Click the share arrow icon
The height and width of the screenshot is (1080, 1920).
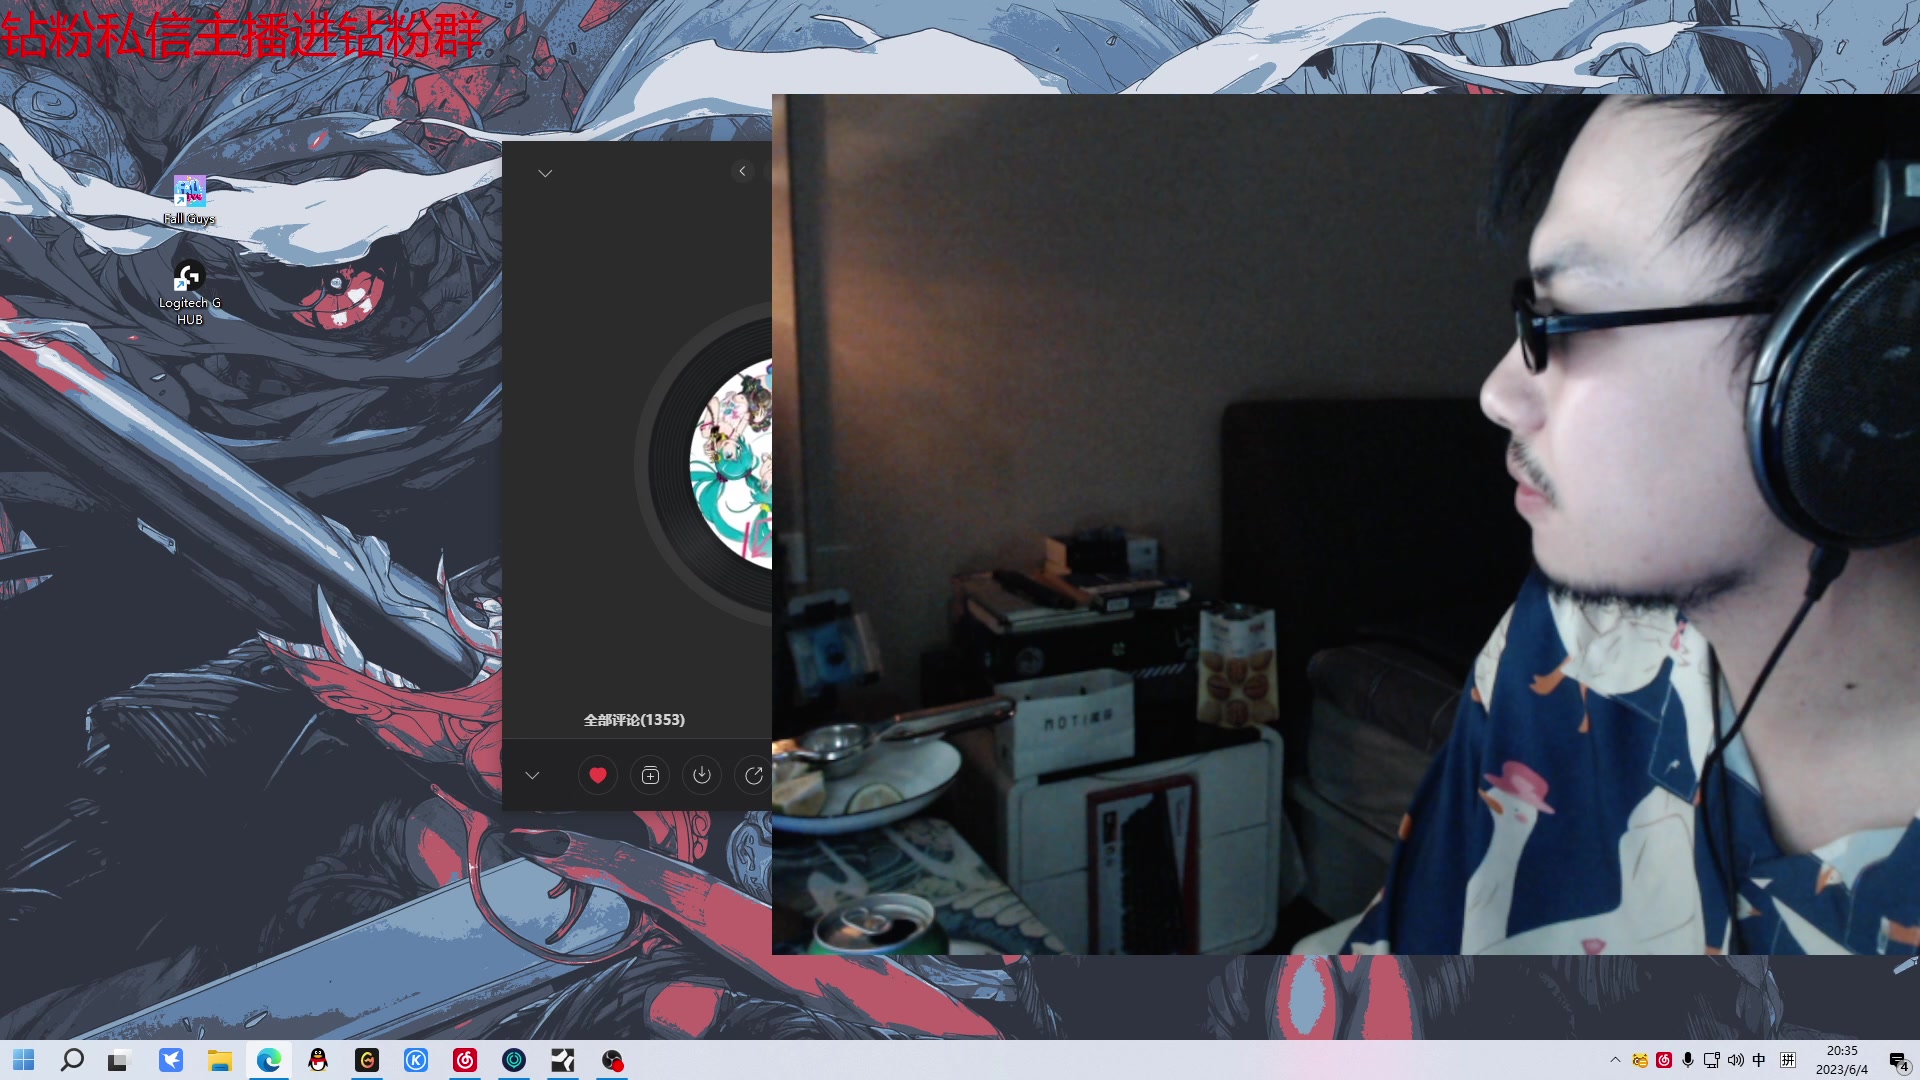754,775
